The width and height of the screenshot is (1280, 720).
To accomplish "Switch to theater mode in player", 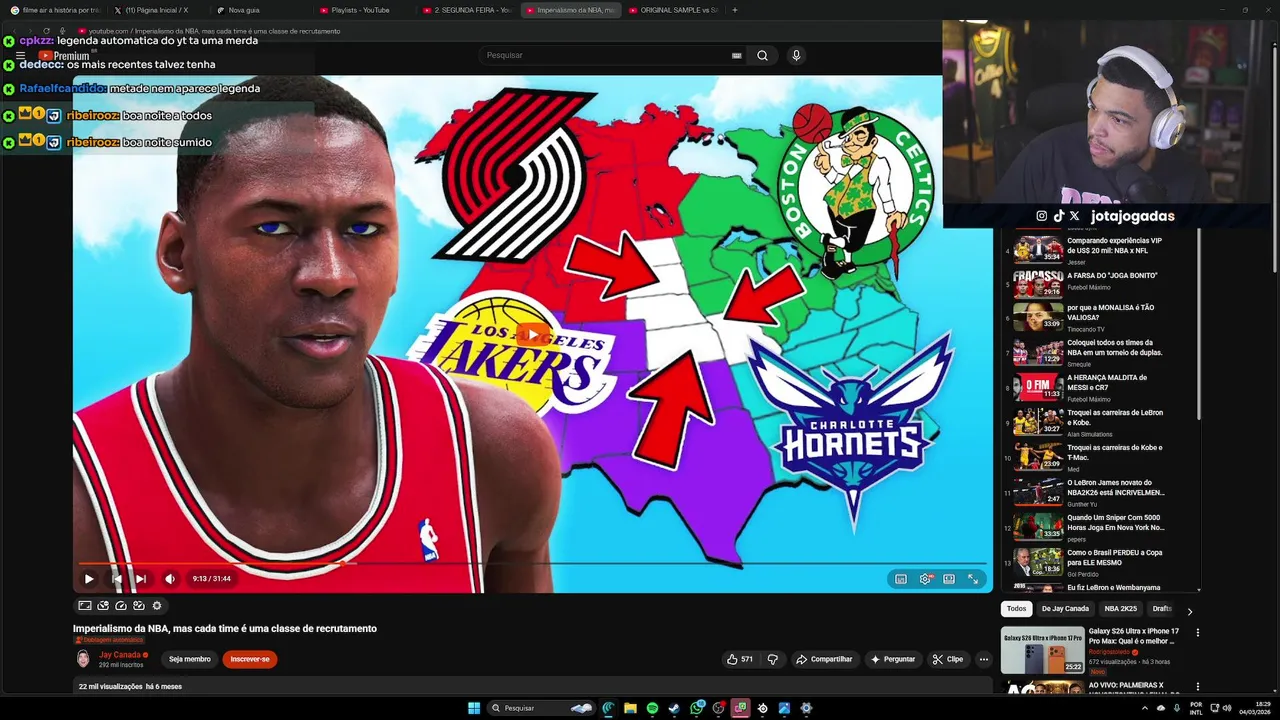I will tap(949, 578).
